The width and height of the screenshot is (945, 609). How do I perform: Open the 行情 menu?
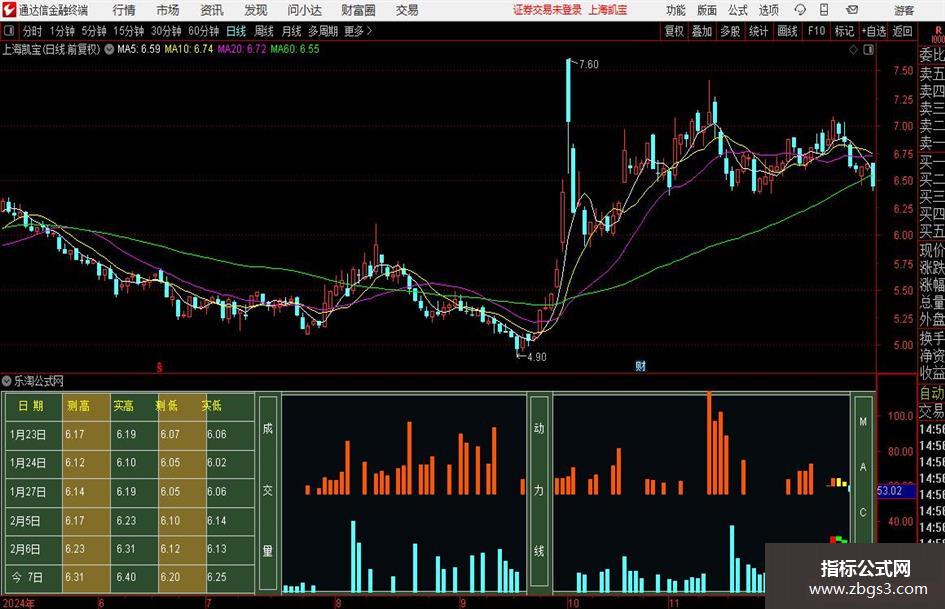[124, 10]
